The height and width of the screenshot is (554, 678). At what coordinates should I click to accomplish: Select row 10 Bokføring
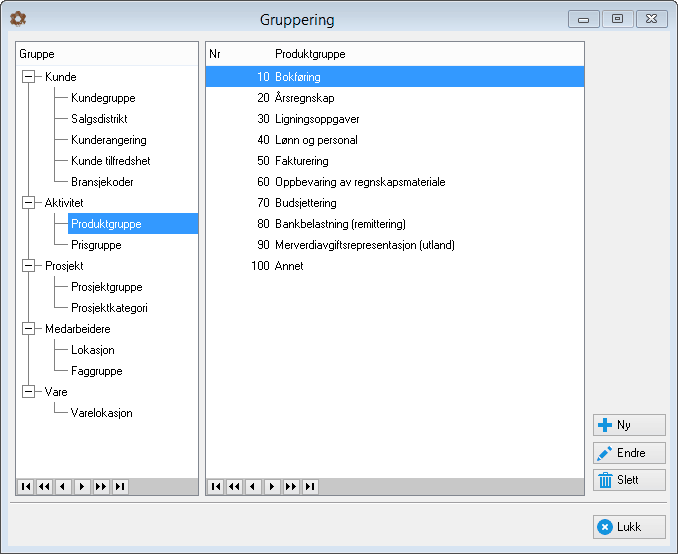click(x=395, y=77)
